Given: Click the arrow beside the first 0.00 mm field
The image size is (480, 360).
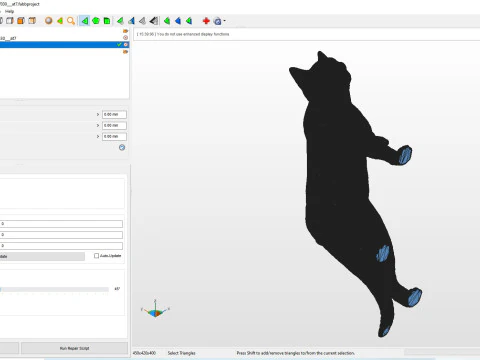Looking at the screenshot, I should point(98,115).
